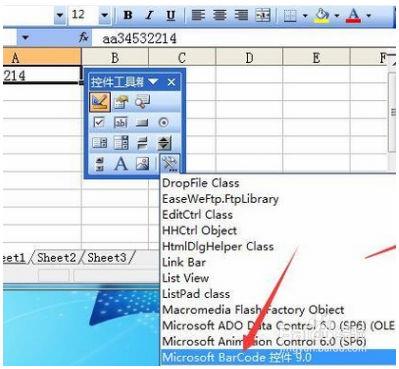Image resolution: width=399 pixels, height=369 pixels.
Task: Switch to Sheet3 tab
Action: (107, 258)
